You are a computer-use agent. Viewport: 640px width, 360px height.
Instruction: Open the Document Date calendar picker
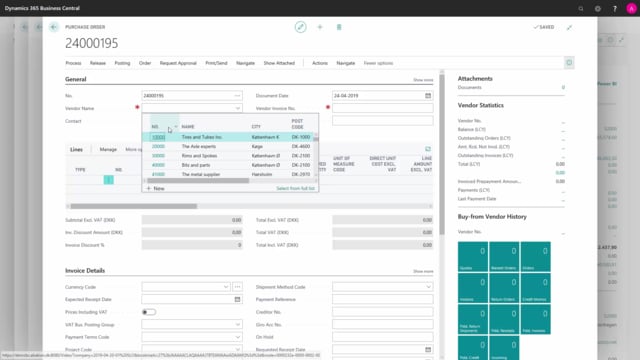click(x=428, y=96)
